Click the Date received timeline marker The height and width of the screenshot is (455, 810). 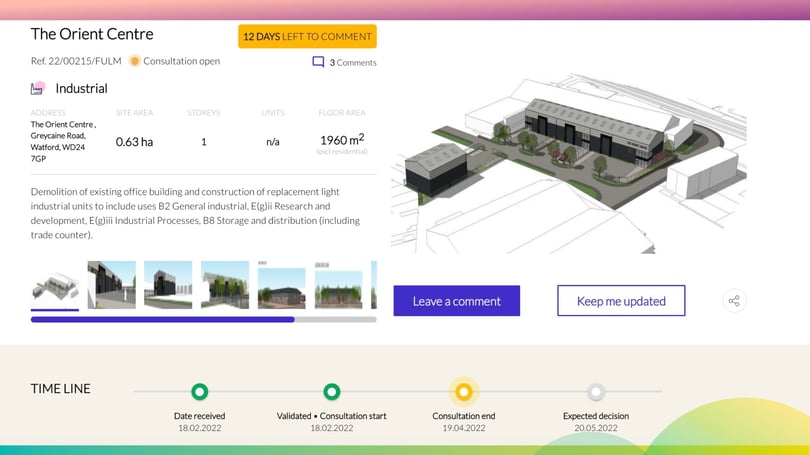[199, 391]
